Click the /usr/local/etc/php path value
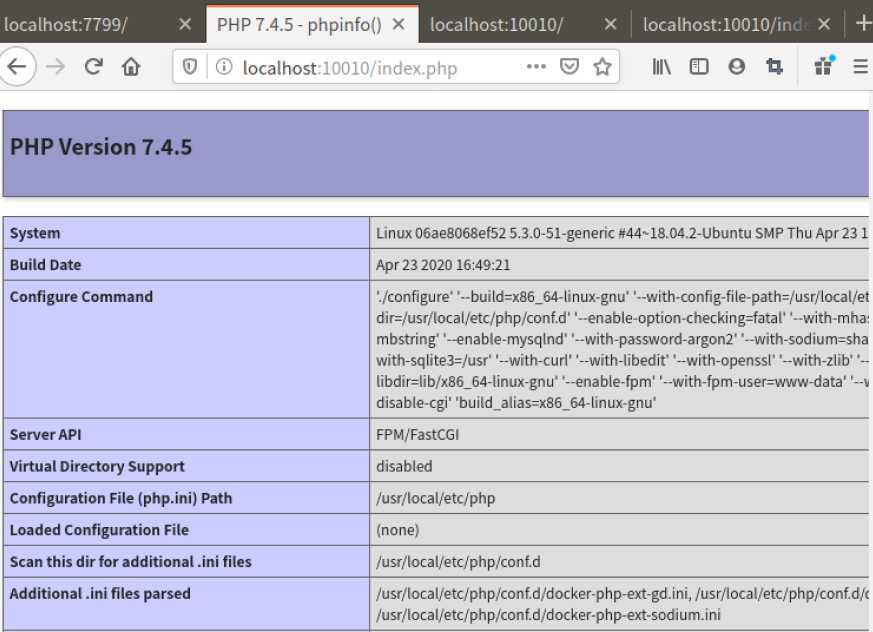 [x=435, y=498]
